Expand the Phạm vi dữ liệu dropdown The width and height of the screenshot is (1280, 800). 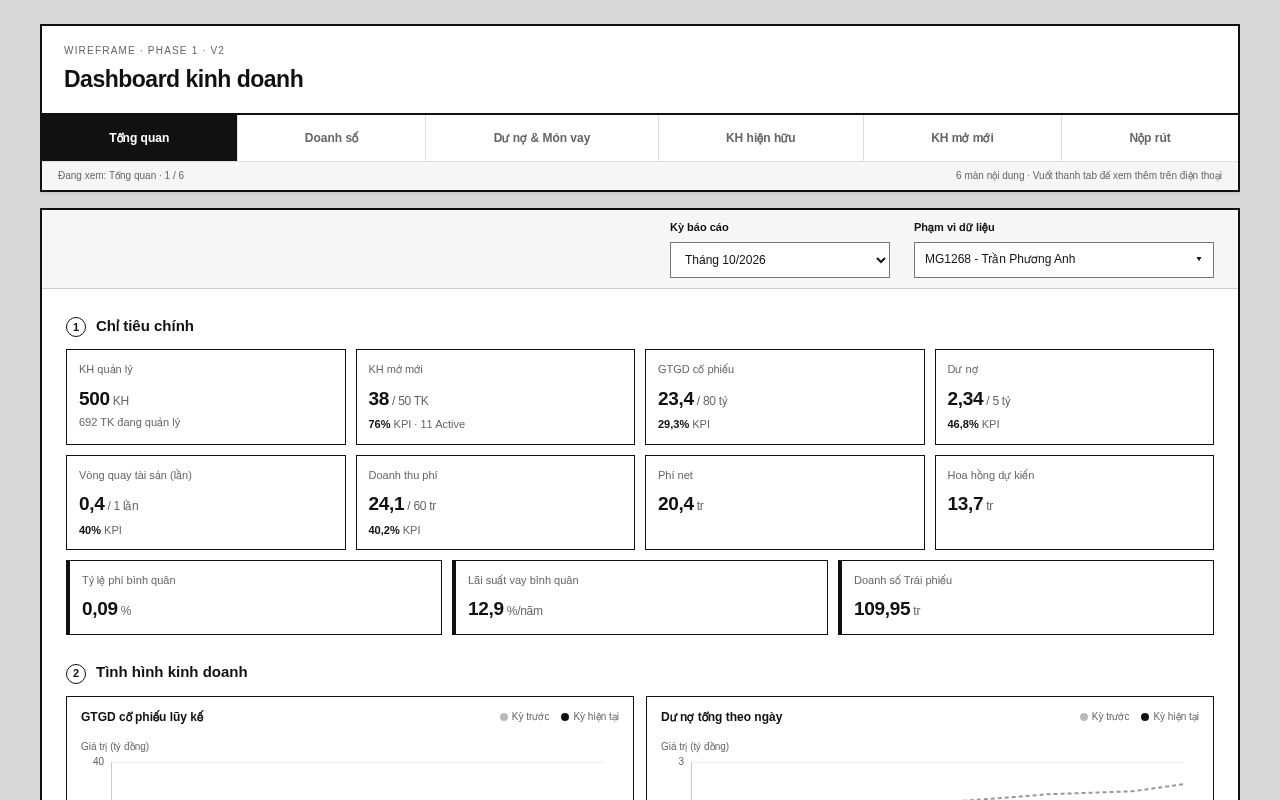(x=1064, y=260)
